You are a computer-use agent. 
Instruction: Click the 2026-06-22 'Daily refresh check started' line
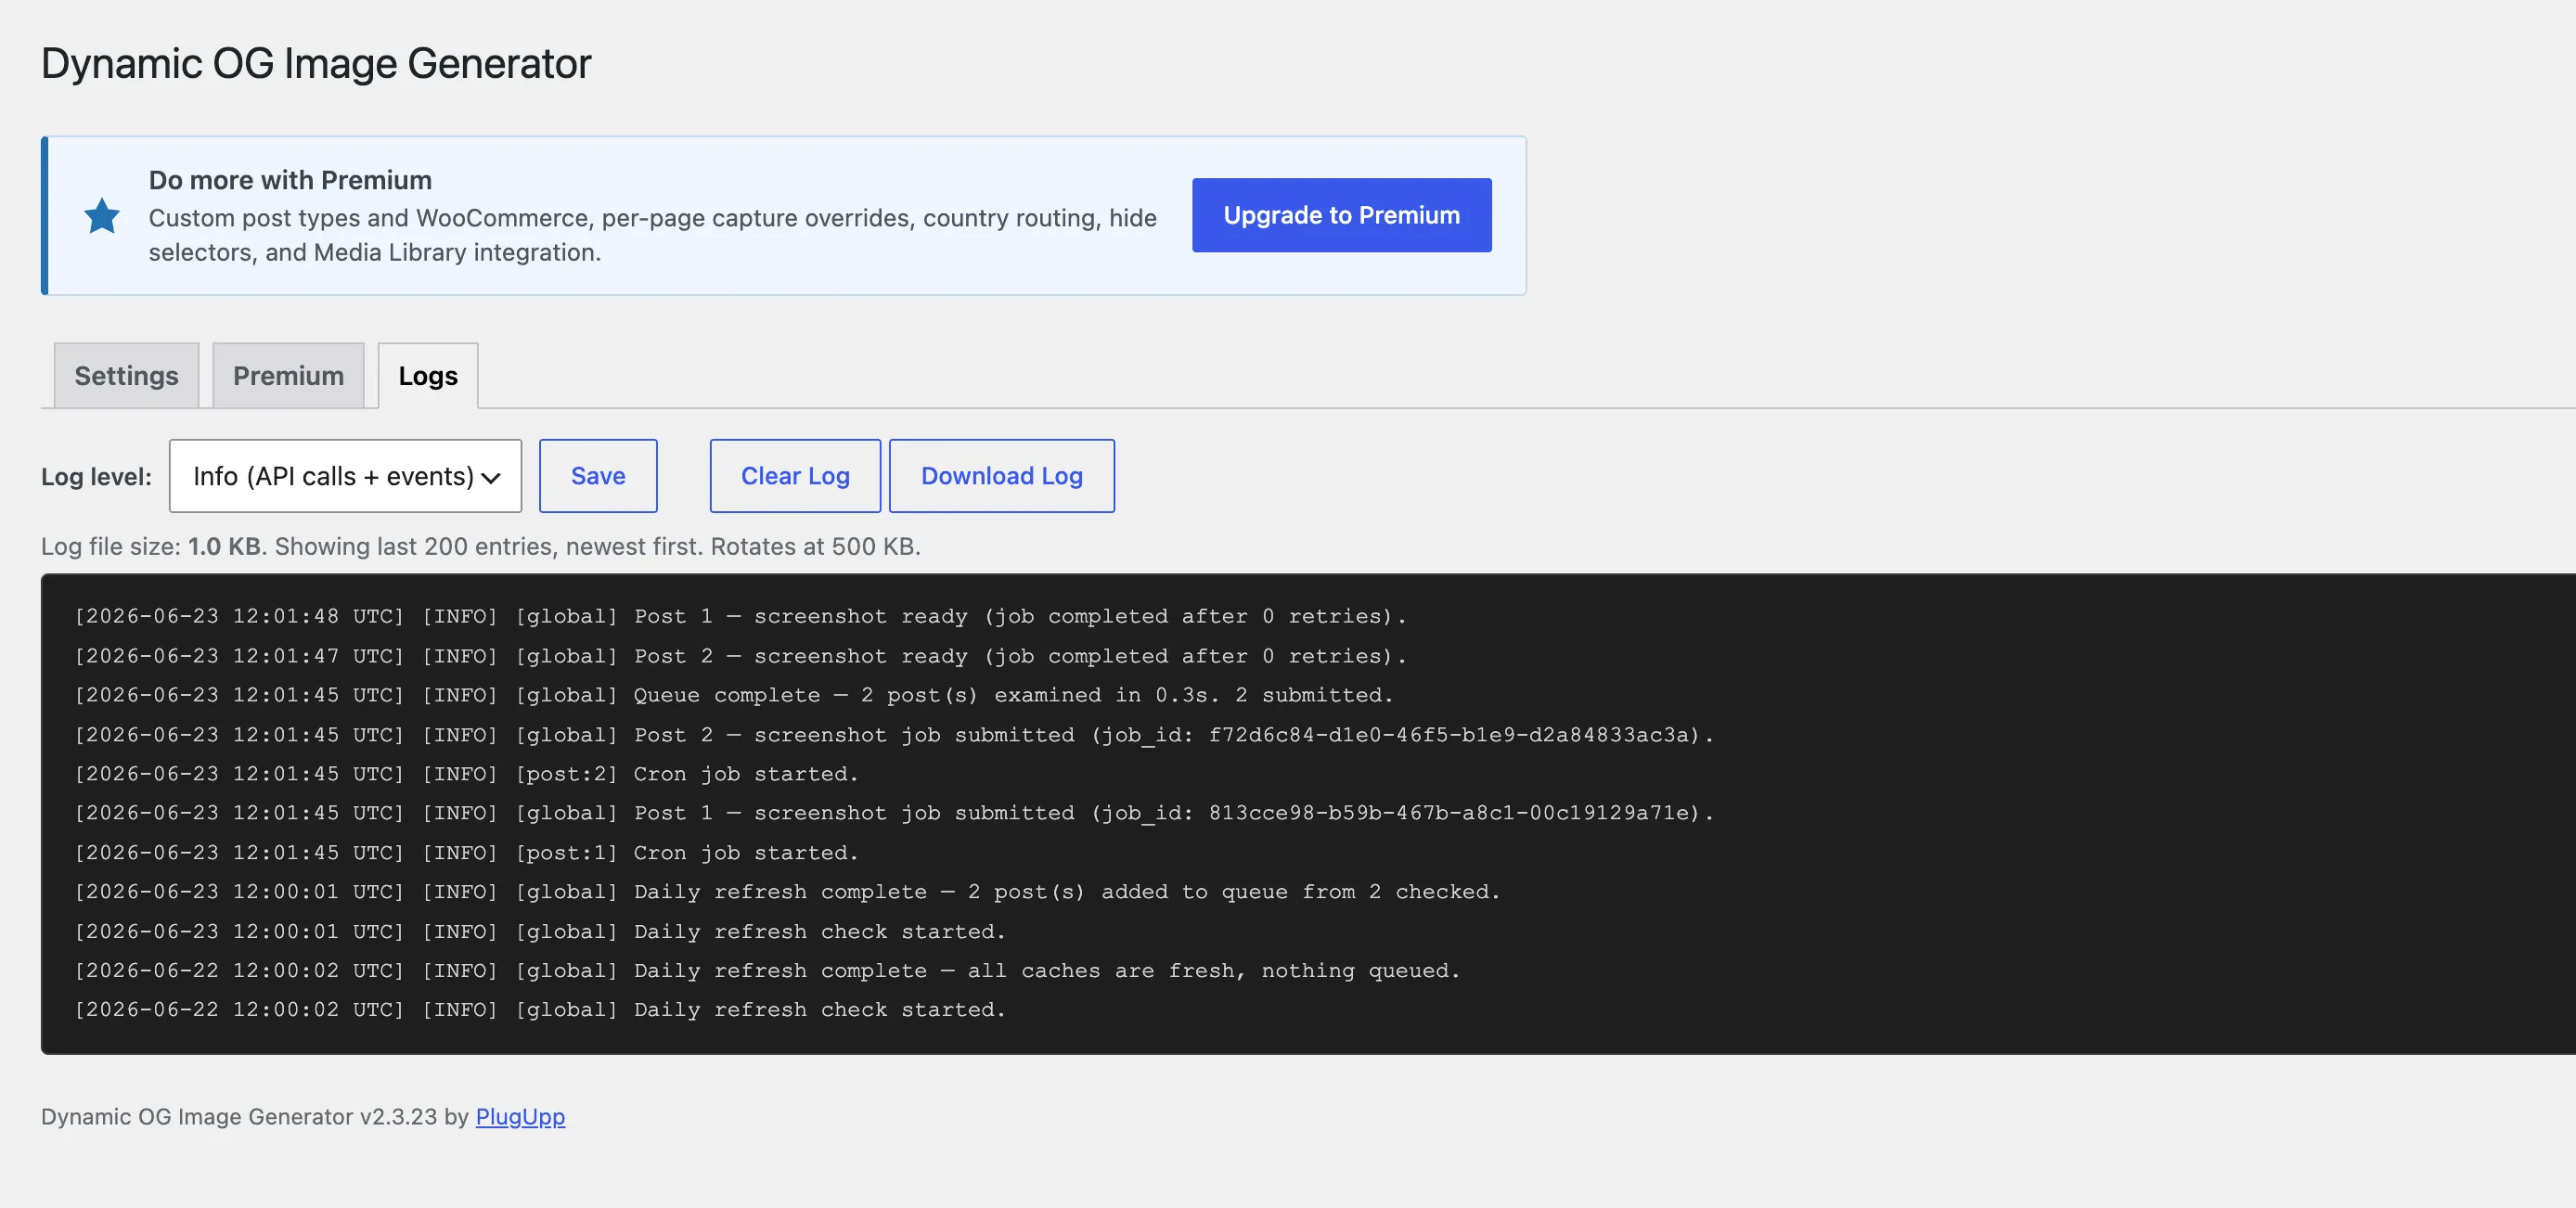pyautogui.click(x=540, y=1010)
